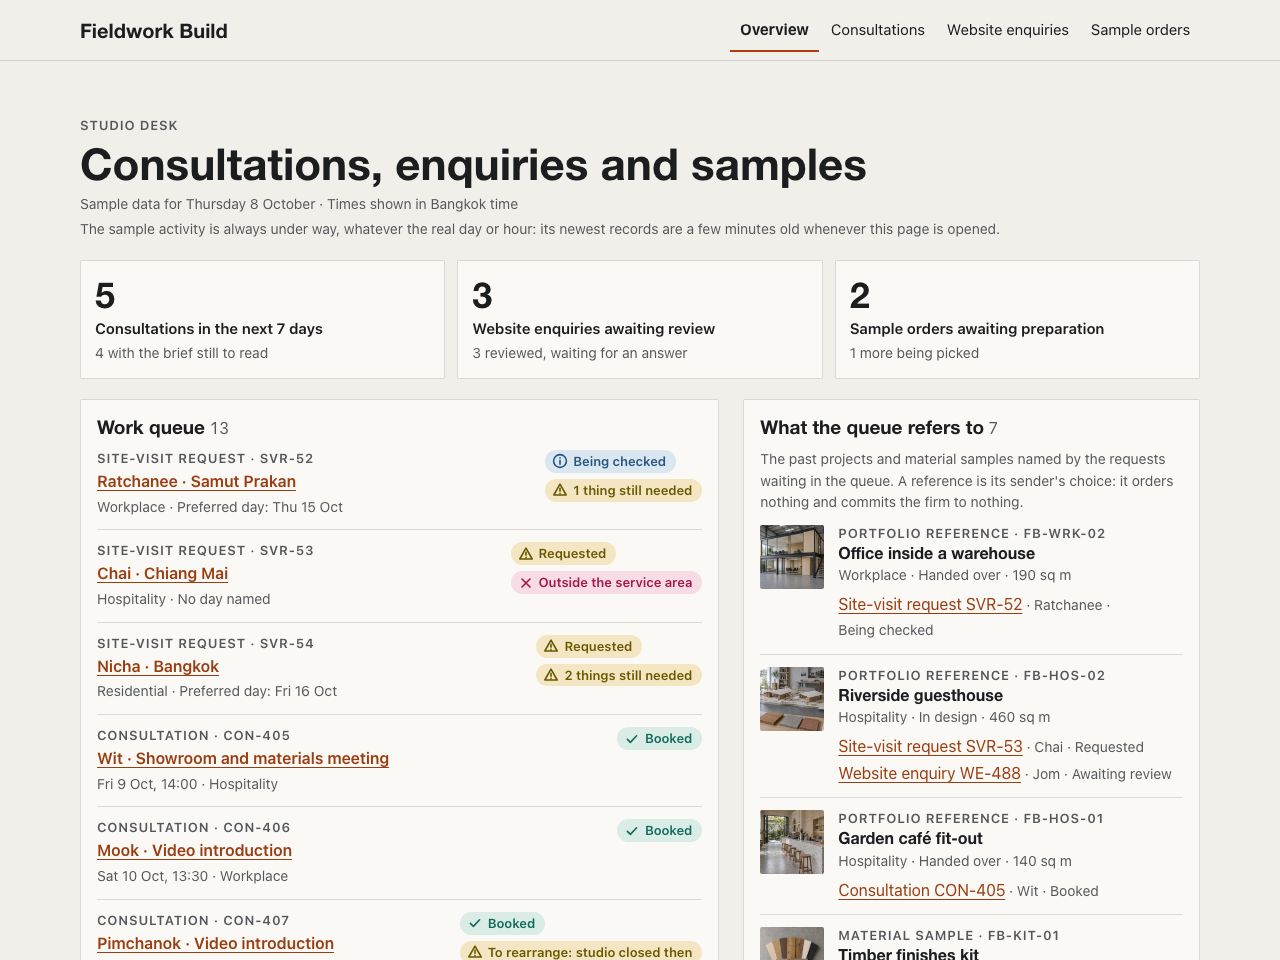Open Wit · Showroom and materials meeting
The width and height of the screenshot is (1280, 960).
click(243, 758)
